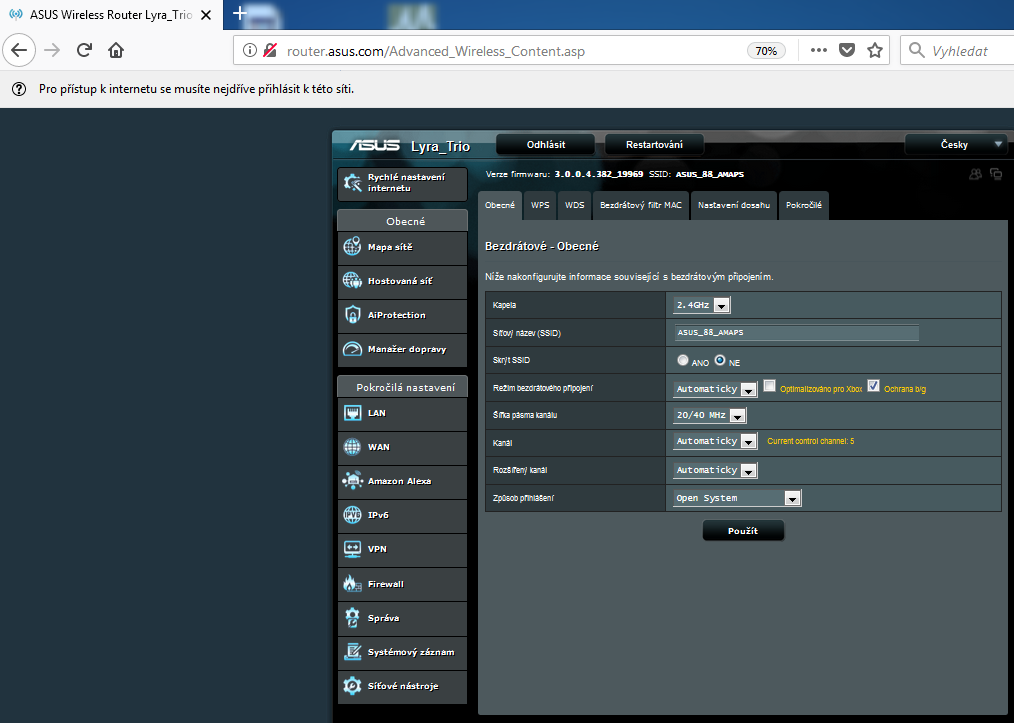Open the Česky language dropdown
The height and width of the screenshot is (723, 1014).
(957, 144)
